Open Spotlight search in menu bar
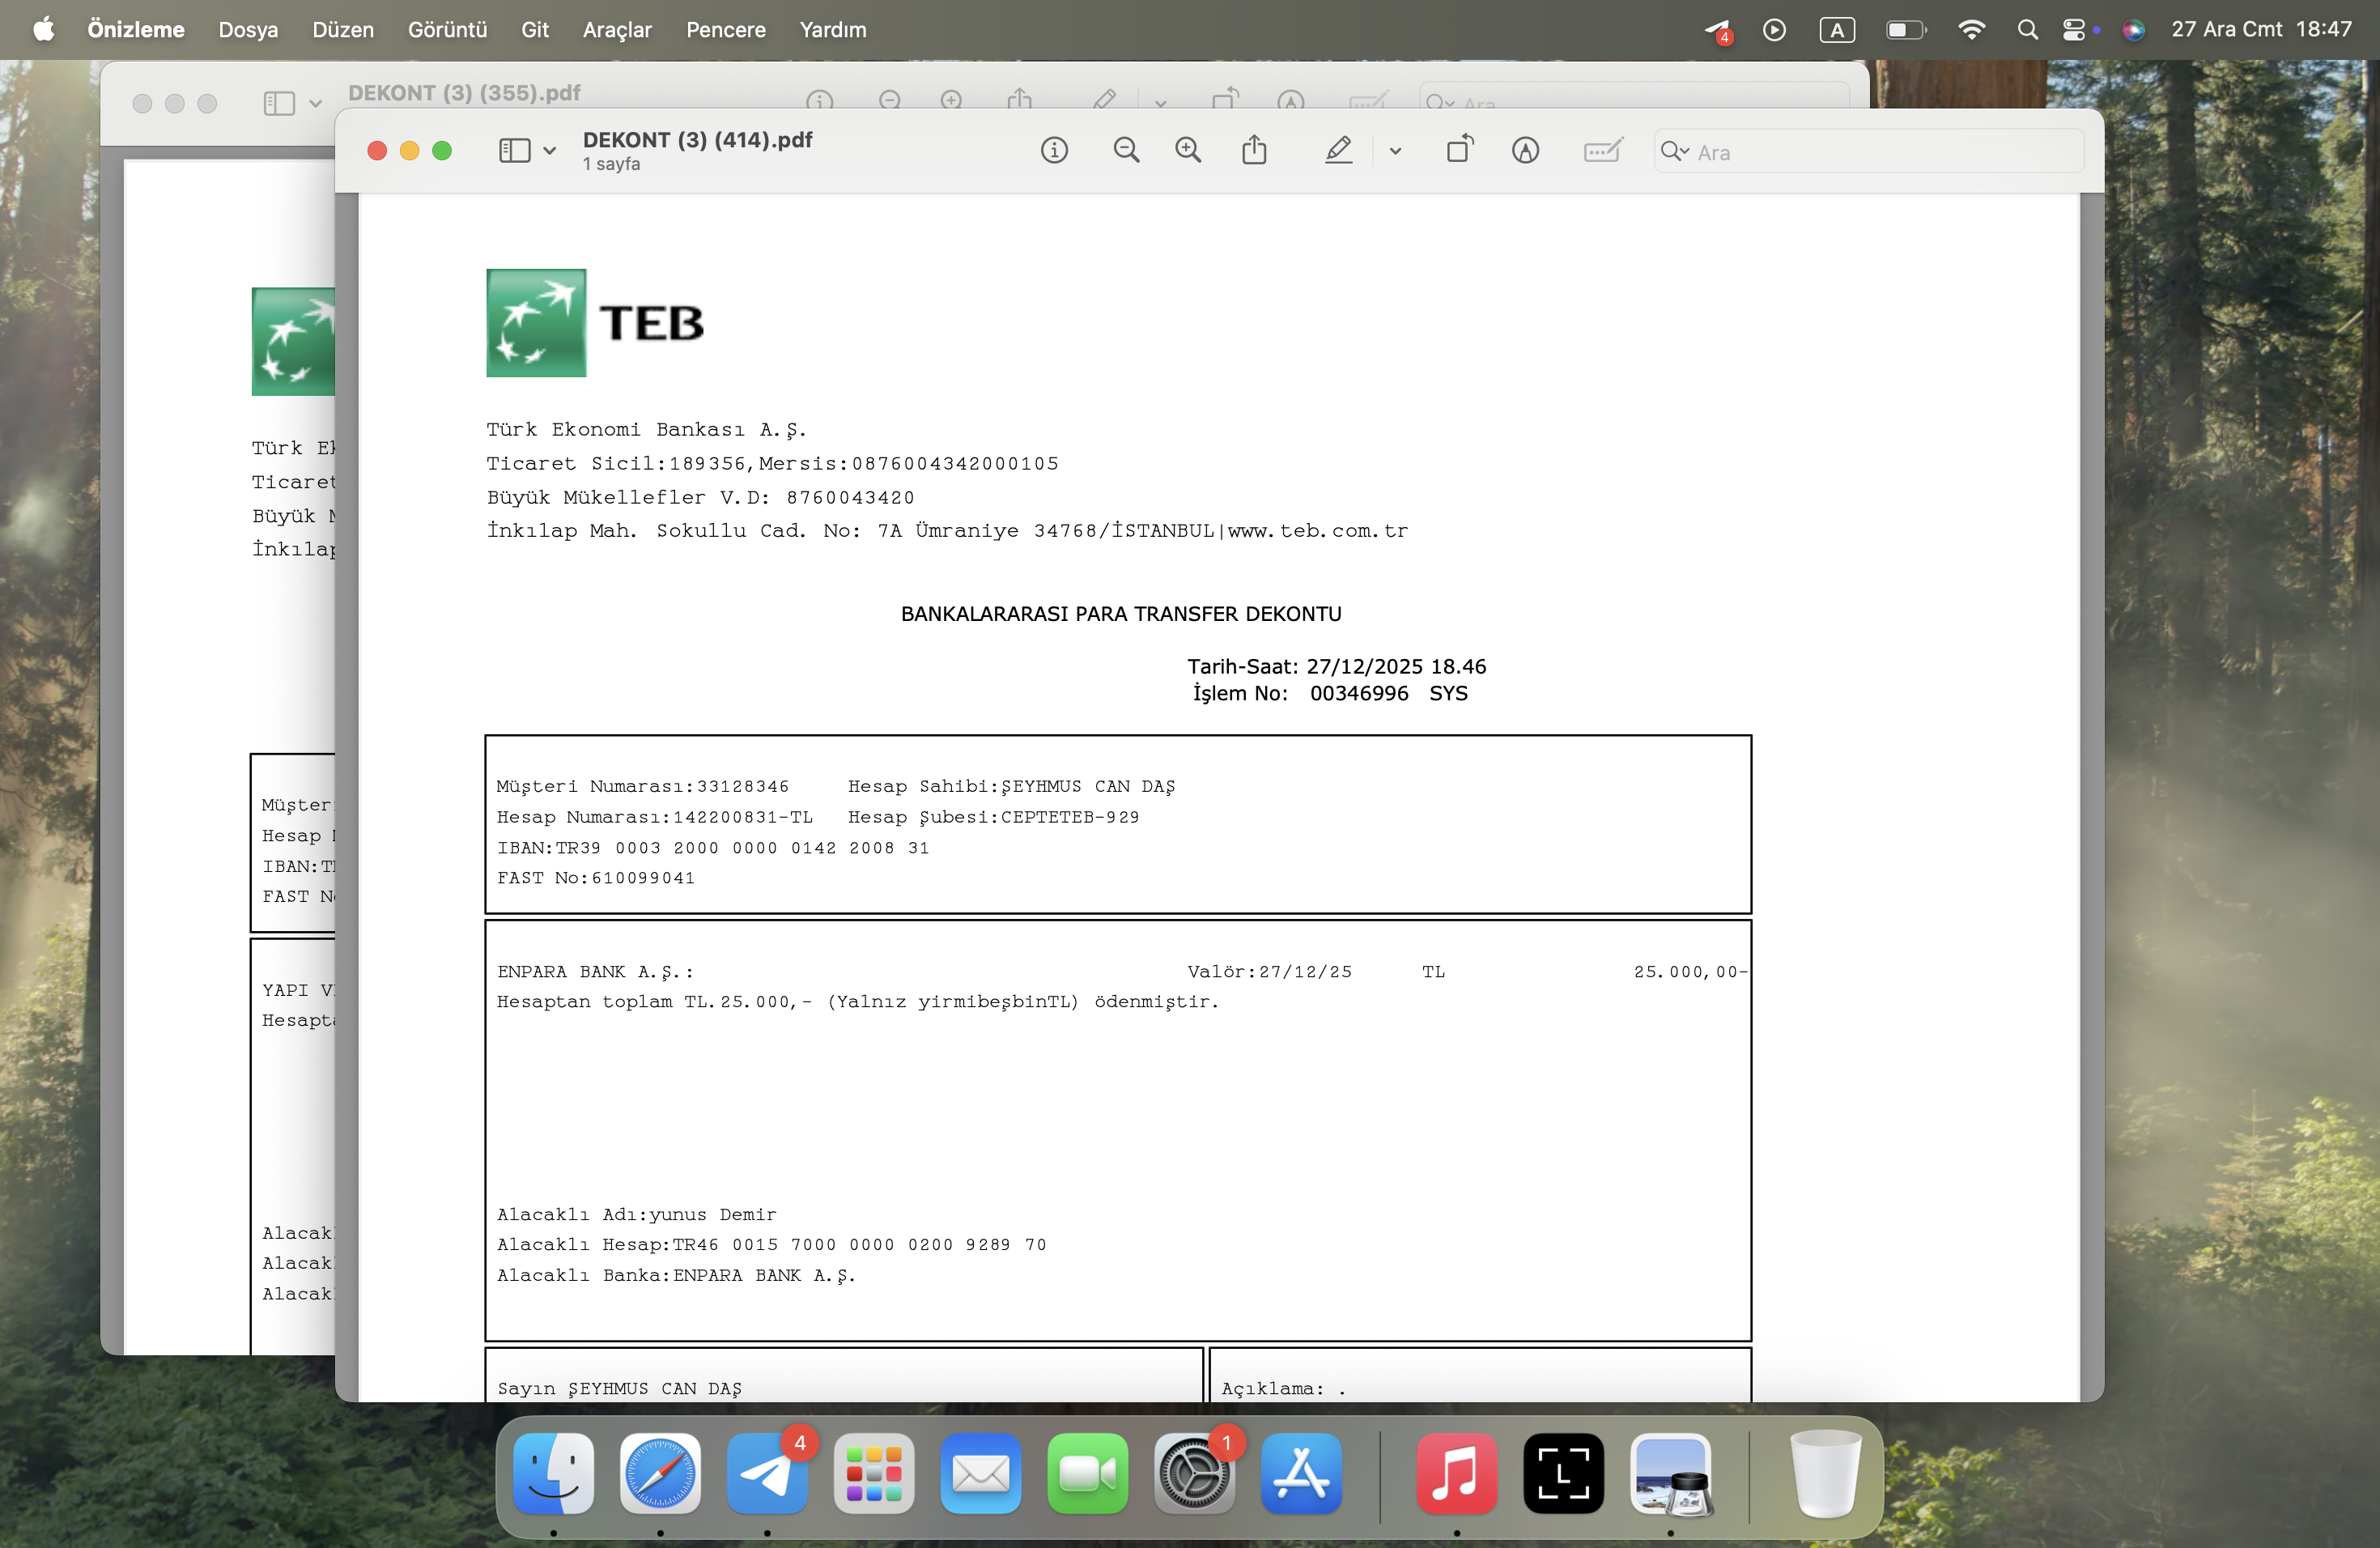 [x=2027, y=30]
